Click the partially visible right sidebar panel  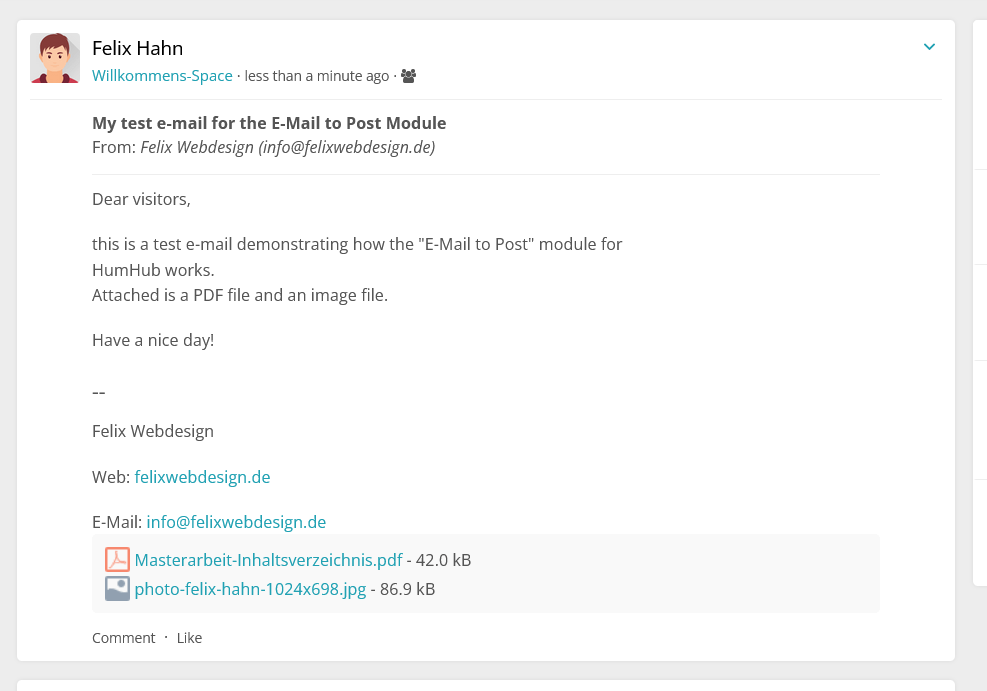pyautogui.click(x=980, y=300)
